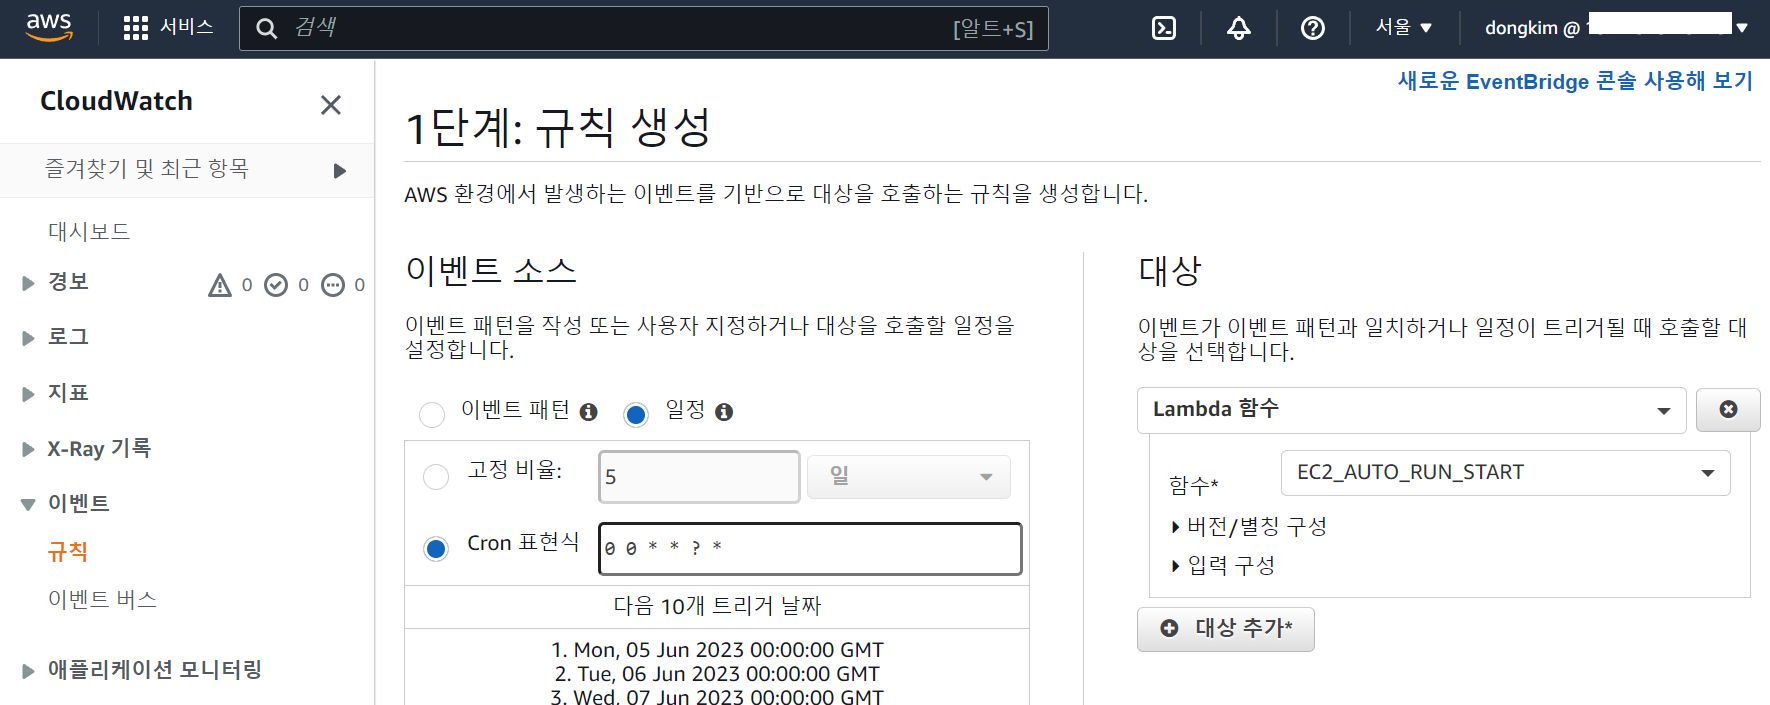Image resolution: width=1770 pixels, height=705 pixels.
Task: Expand the 지표 sidebar section
Action: point(28,394)
